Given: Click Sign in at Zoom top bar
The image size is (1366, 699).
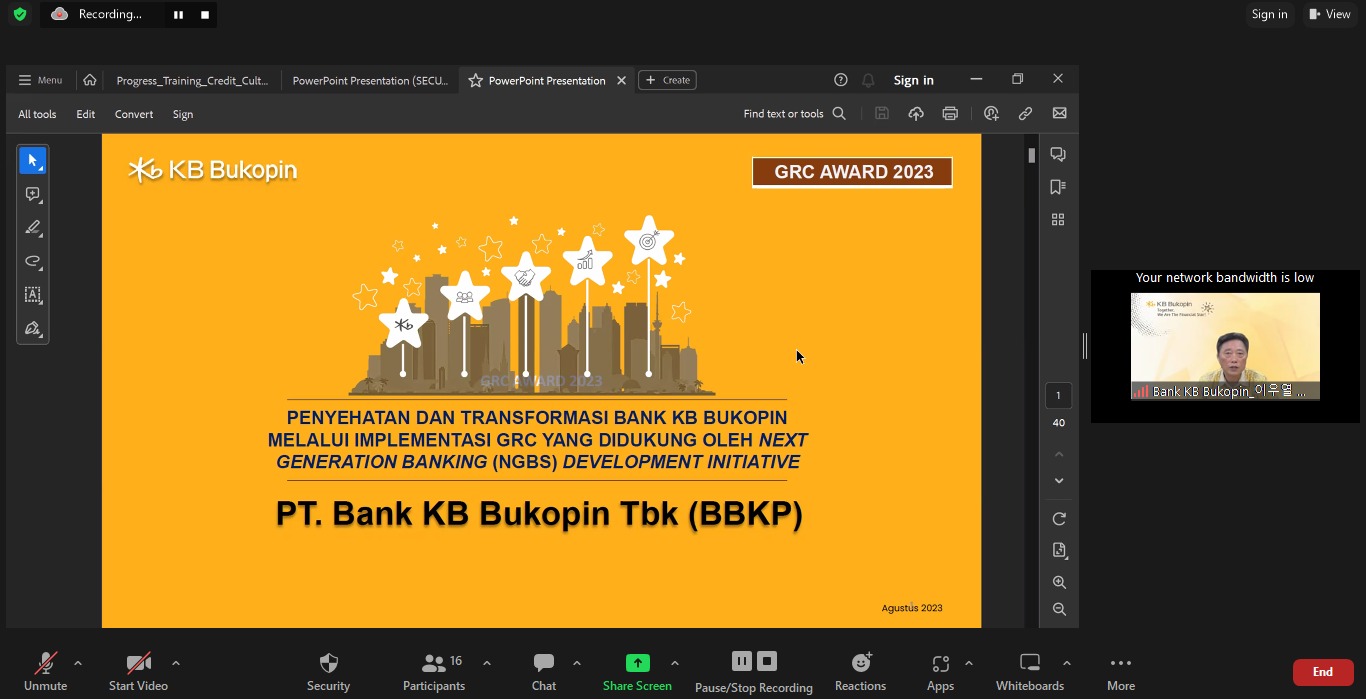Looking at the screenshot, I should 1270,14.
